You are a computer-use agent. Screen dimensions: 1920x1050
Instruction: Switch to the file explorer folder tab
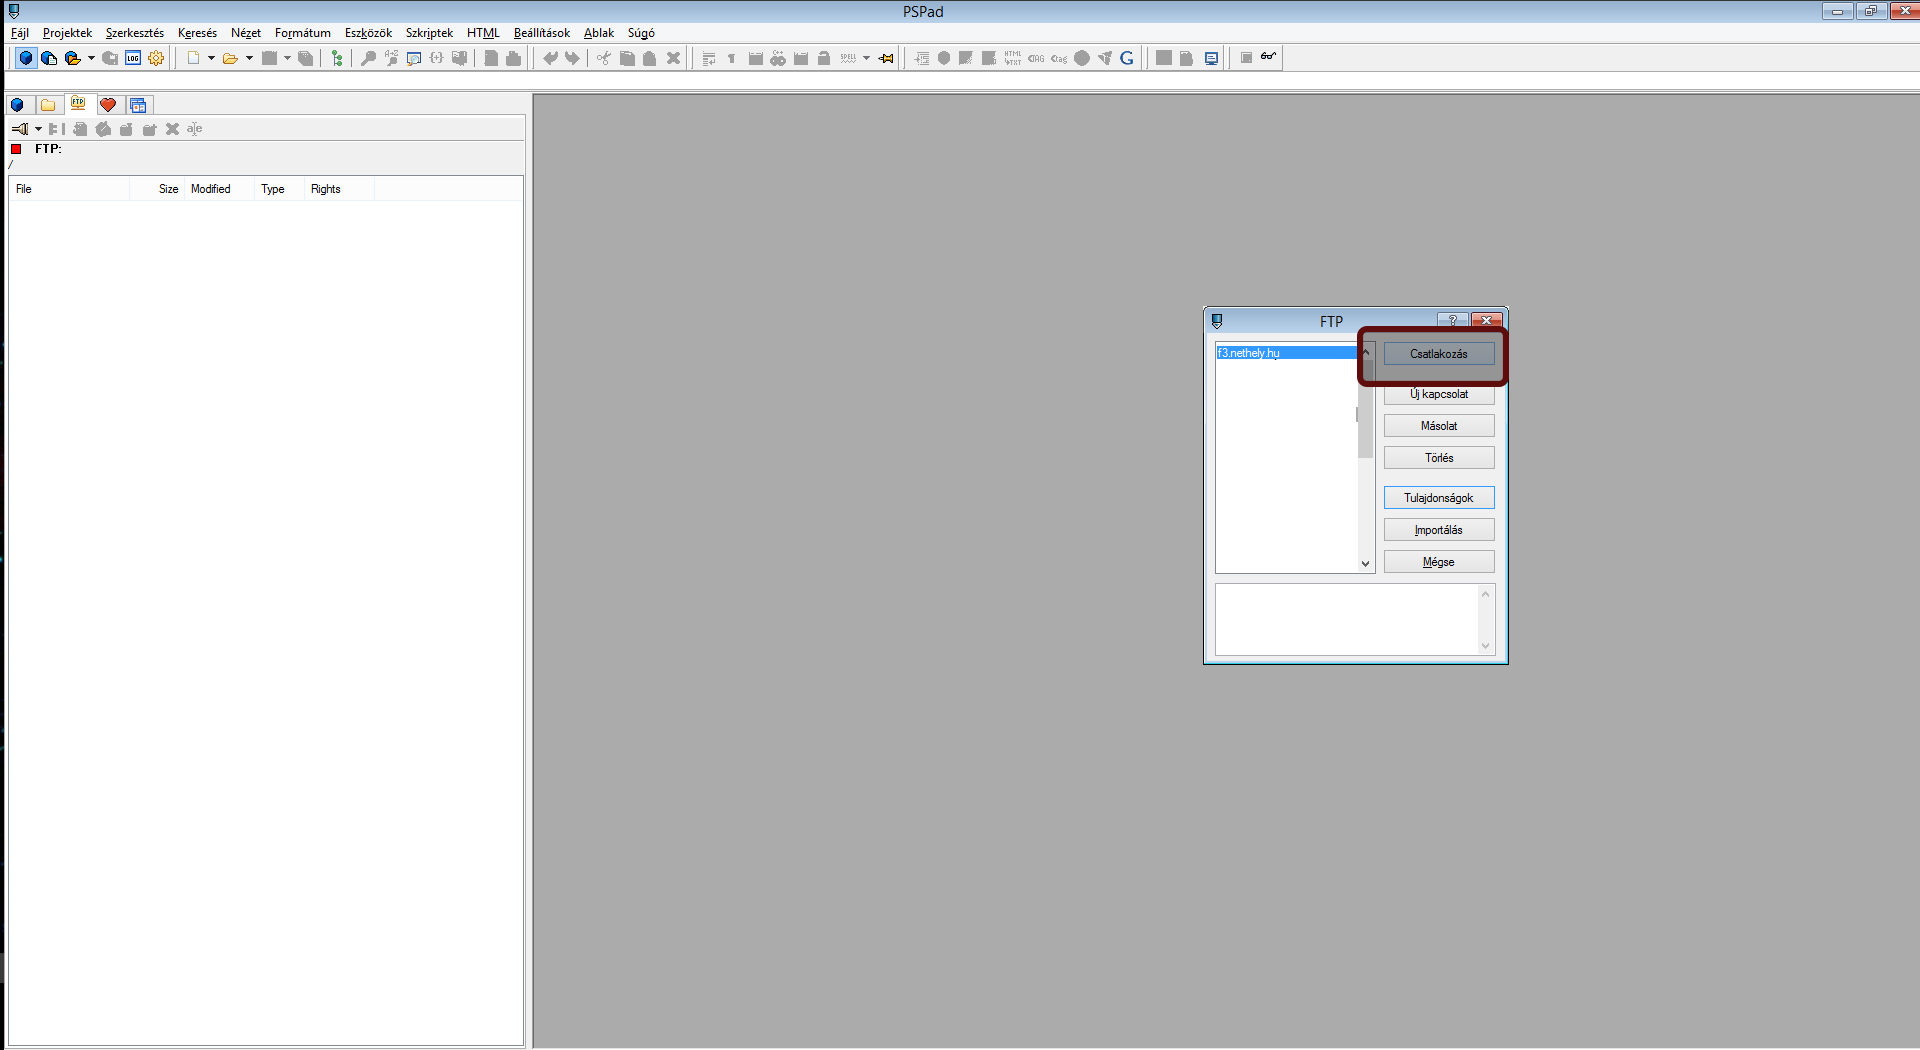pyautogui.click(x=48, y=105)
